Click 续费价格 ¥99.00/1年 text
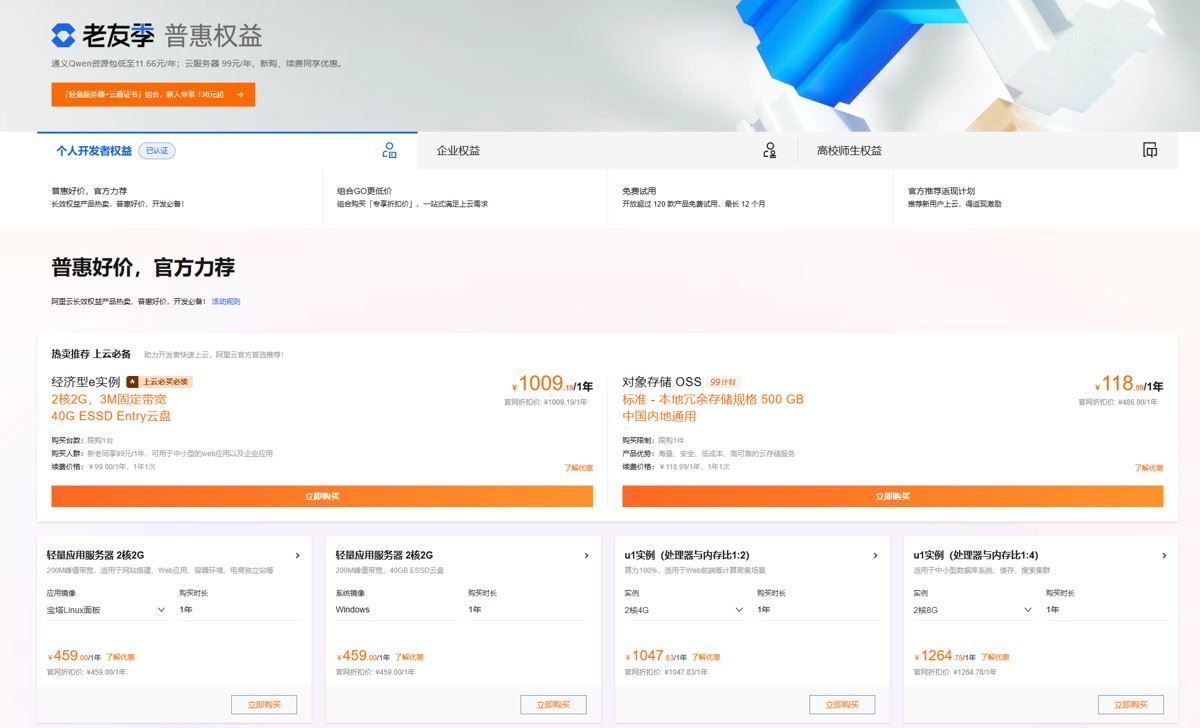Image resolution: width=1200 pixels, height=728 pixels. 104,467
